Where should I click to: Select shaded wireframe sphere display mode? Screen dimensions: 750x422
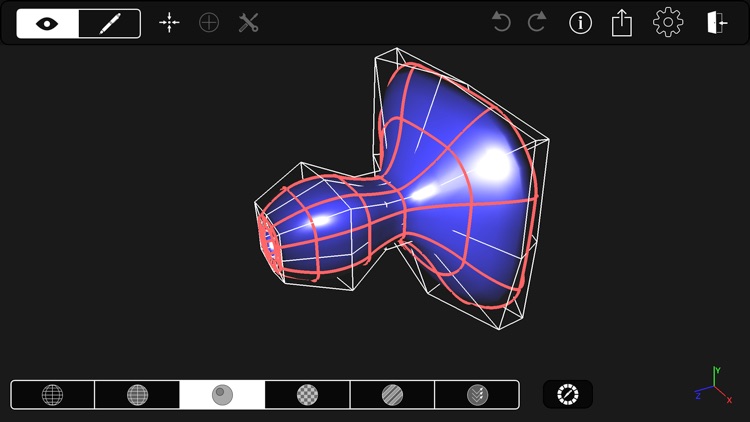pyautogui.click(x=137, y=395)
